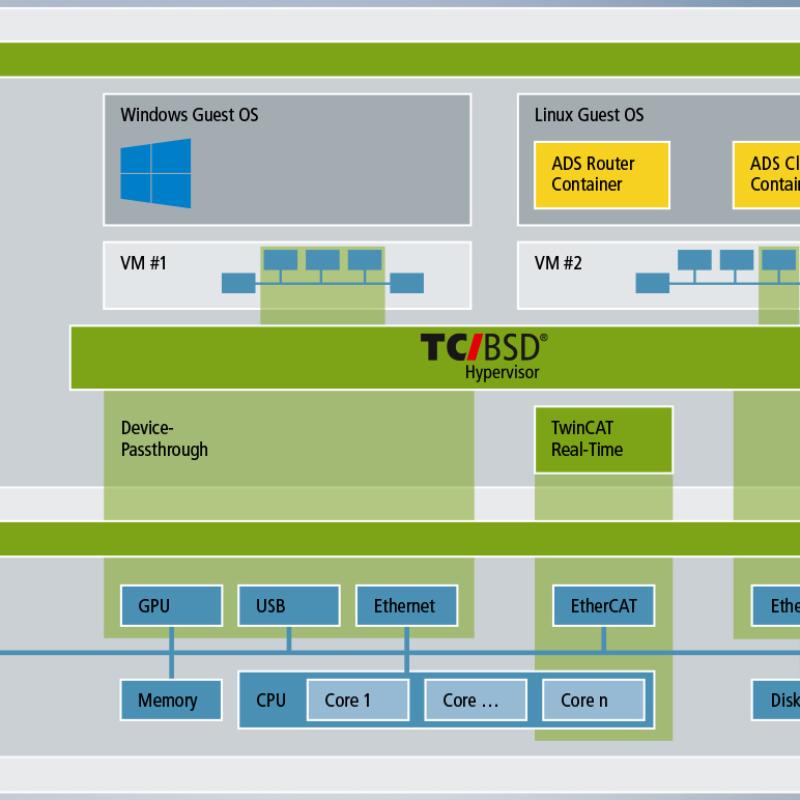800x800 pixels.
Task: Click the Memory hardware block
Action: pyautogui.click(x=171, y=700)
